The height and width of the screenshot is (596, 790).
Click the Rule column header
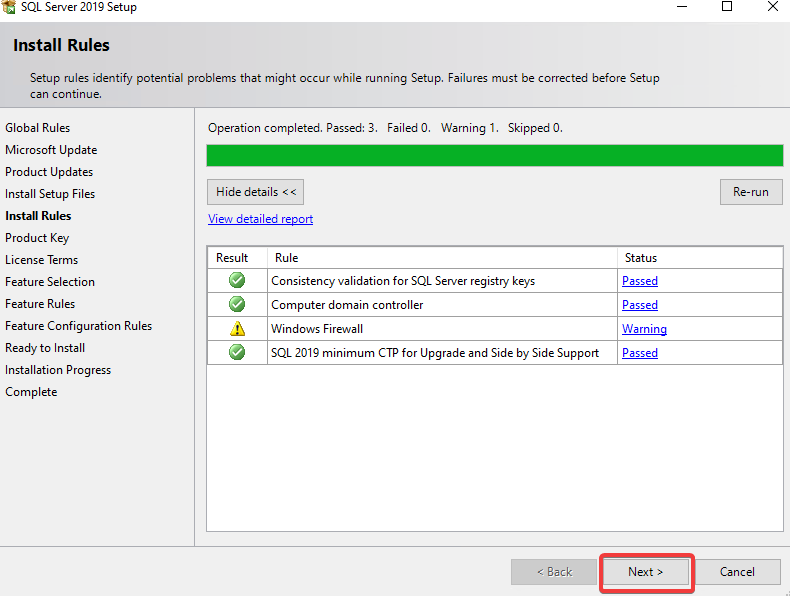(442, 258)
